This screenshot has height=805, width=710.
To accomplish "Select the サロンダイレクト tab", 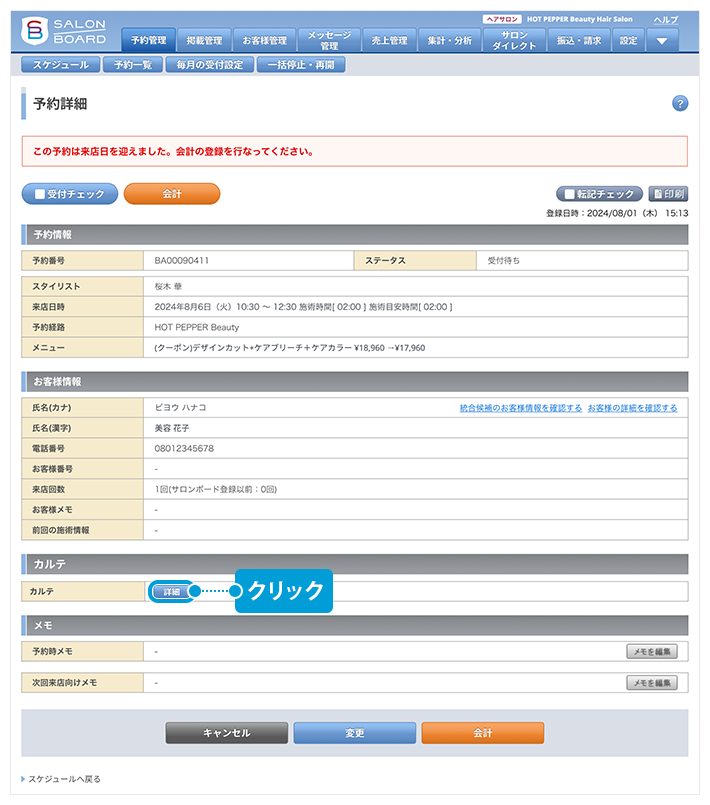I will [x=514, y=40].
